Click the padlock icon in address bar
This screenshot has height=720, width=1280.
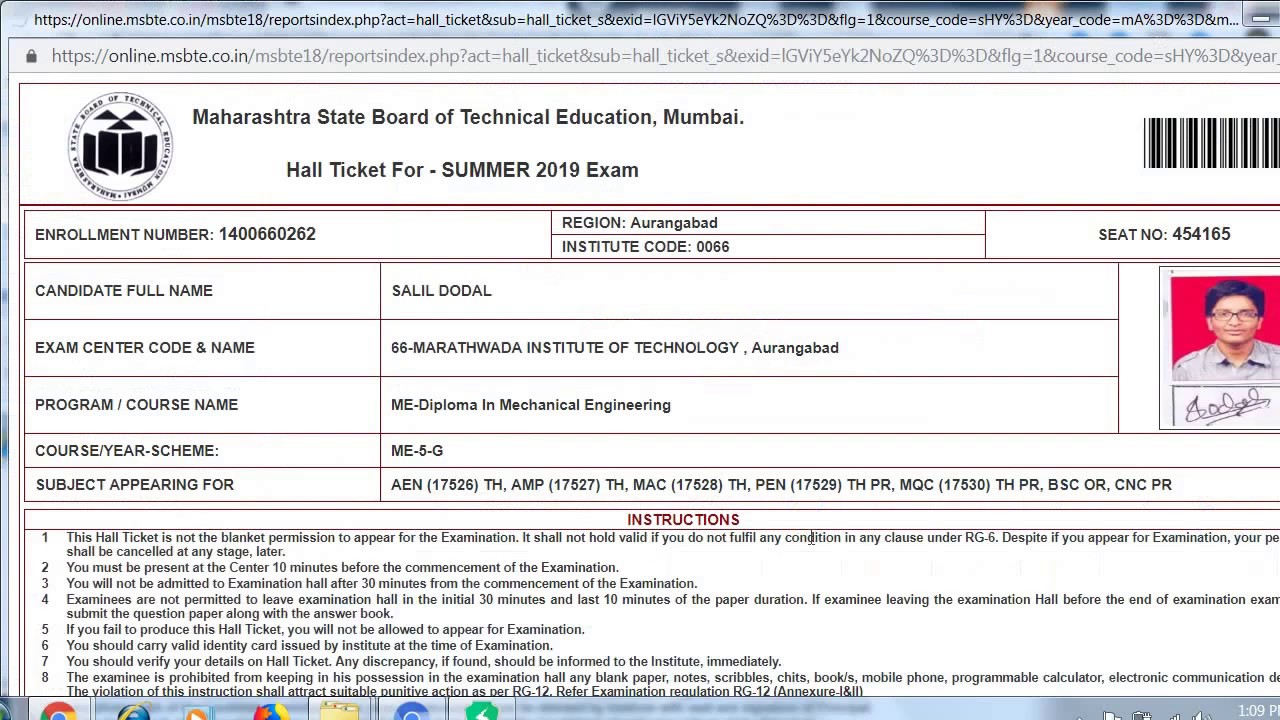(31, 56)
